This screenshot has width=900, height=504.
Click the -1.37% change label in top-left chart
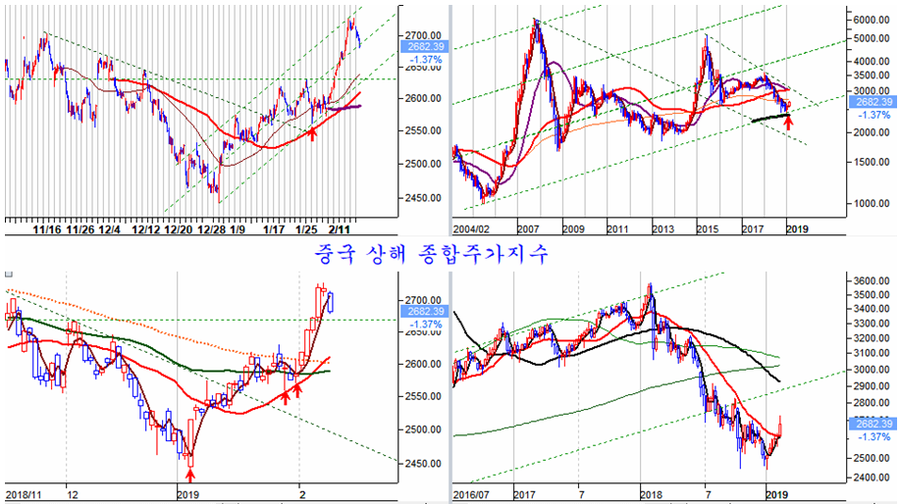[424, 60]
